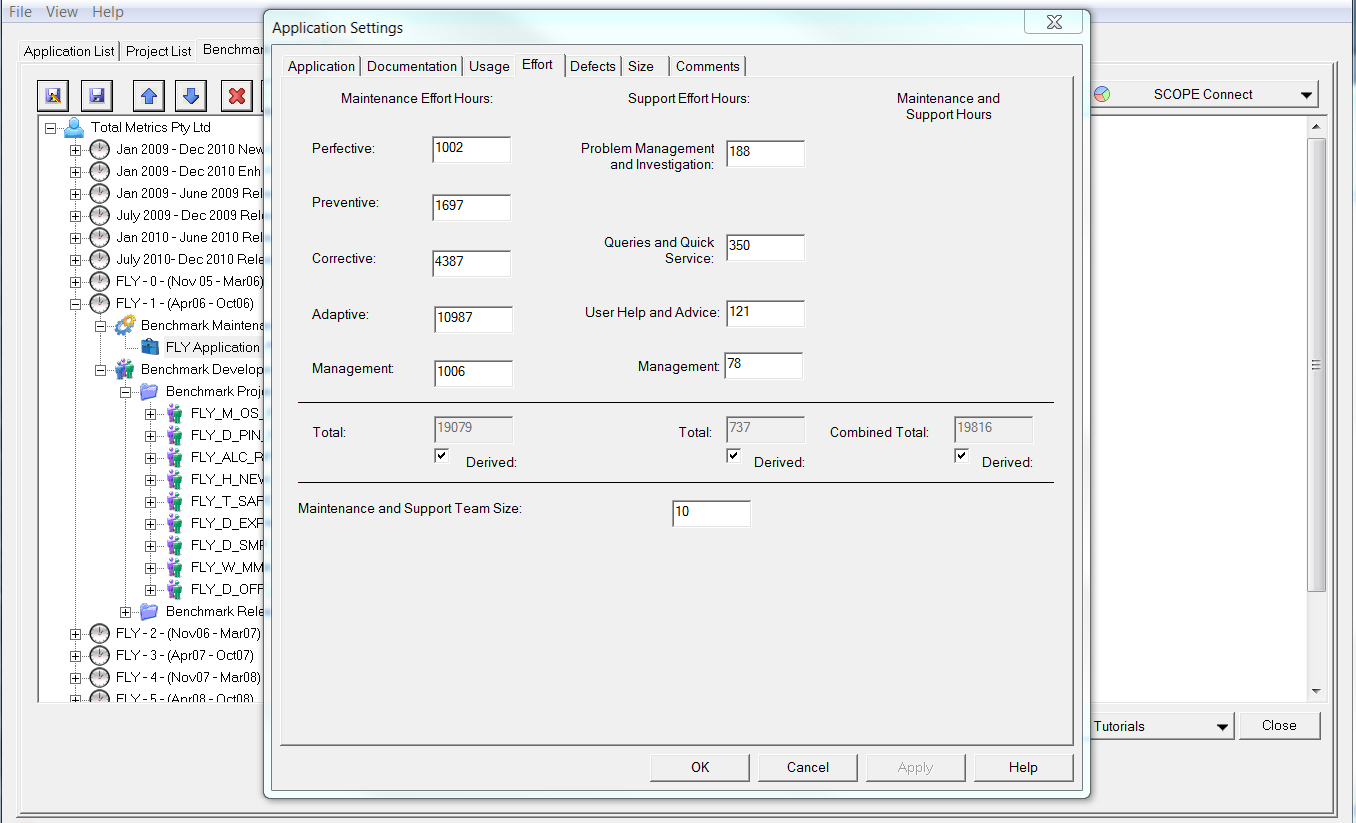
Task: Open the View menu
Action: coord(62,11)
